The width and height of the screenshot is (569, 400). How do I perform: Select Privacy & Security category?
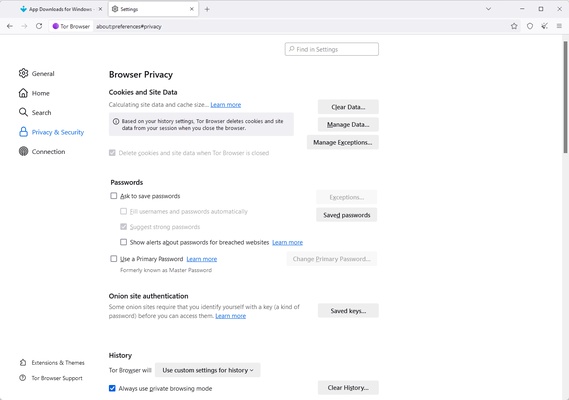[51, 132]
